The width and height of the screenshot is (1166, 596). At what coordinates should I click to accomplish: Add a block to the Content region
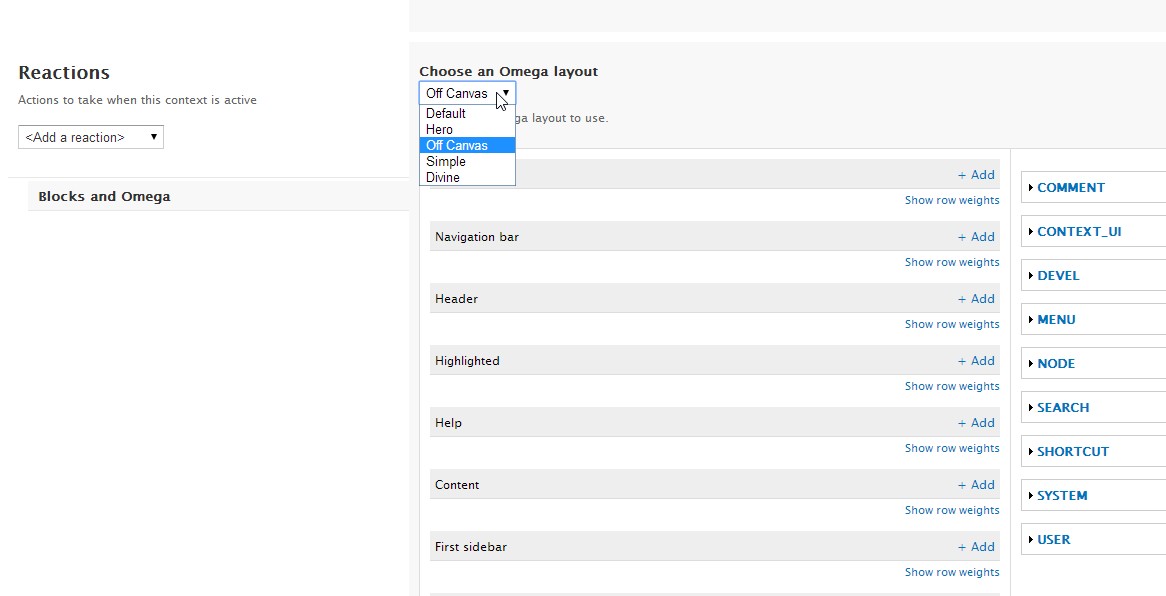[976, 485]
